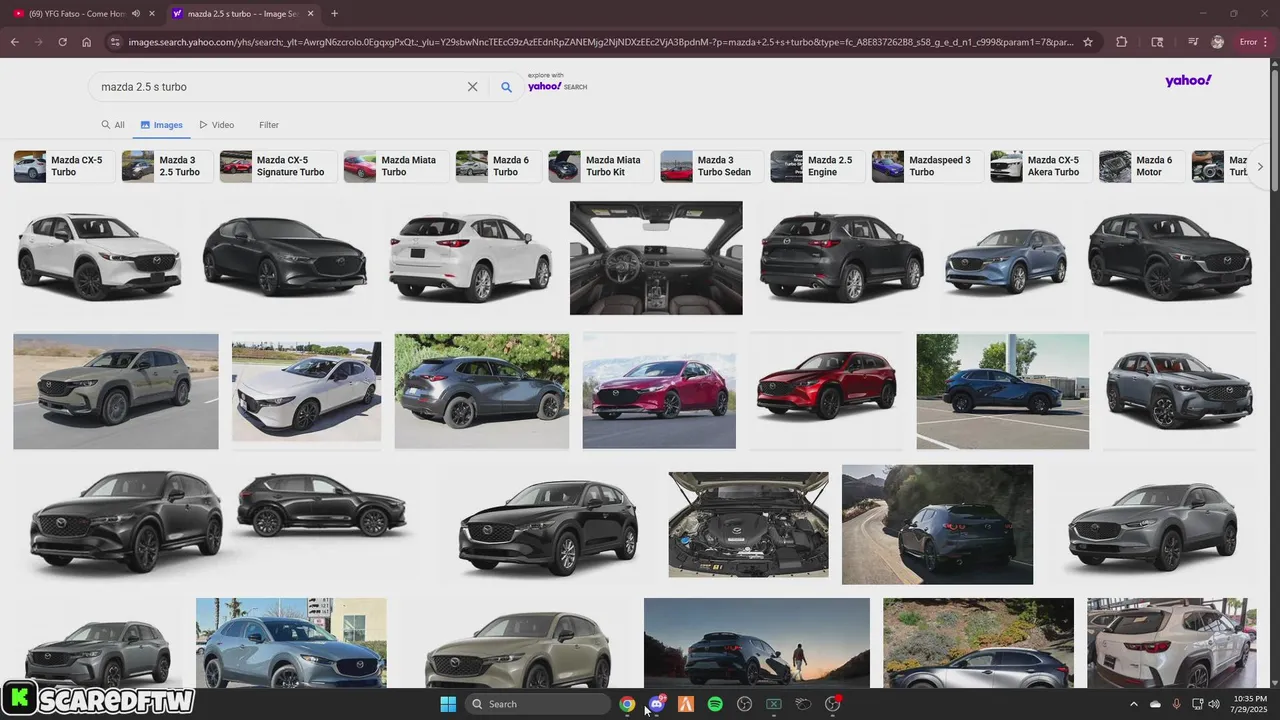The image size is (1280, 720).
Task: Open Google Chrome from the taskbar
Action: [x=627, y=704]
